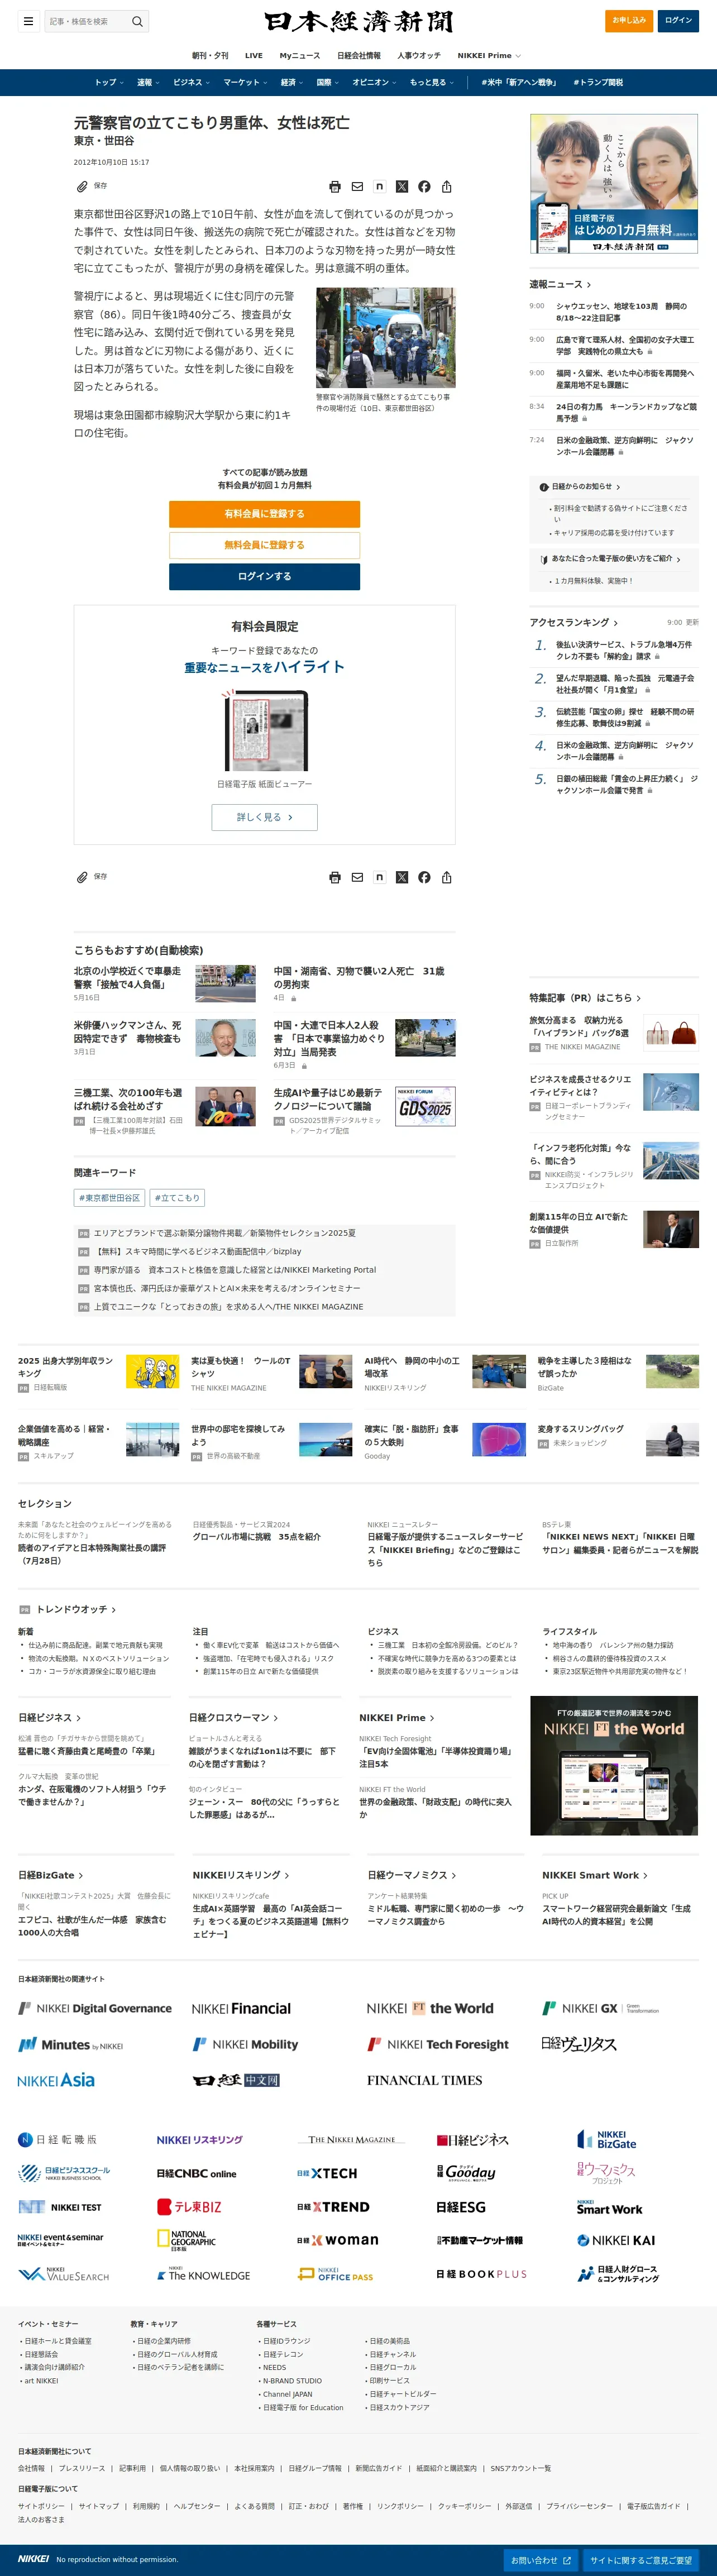Select the #トランプ関税 topic link
Screen dimensions: 717x2576
598,82
